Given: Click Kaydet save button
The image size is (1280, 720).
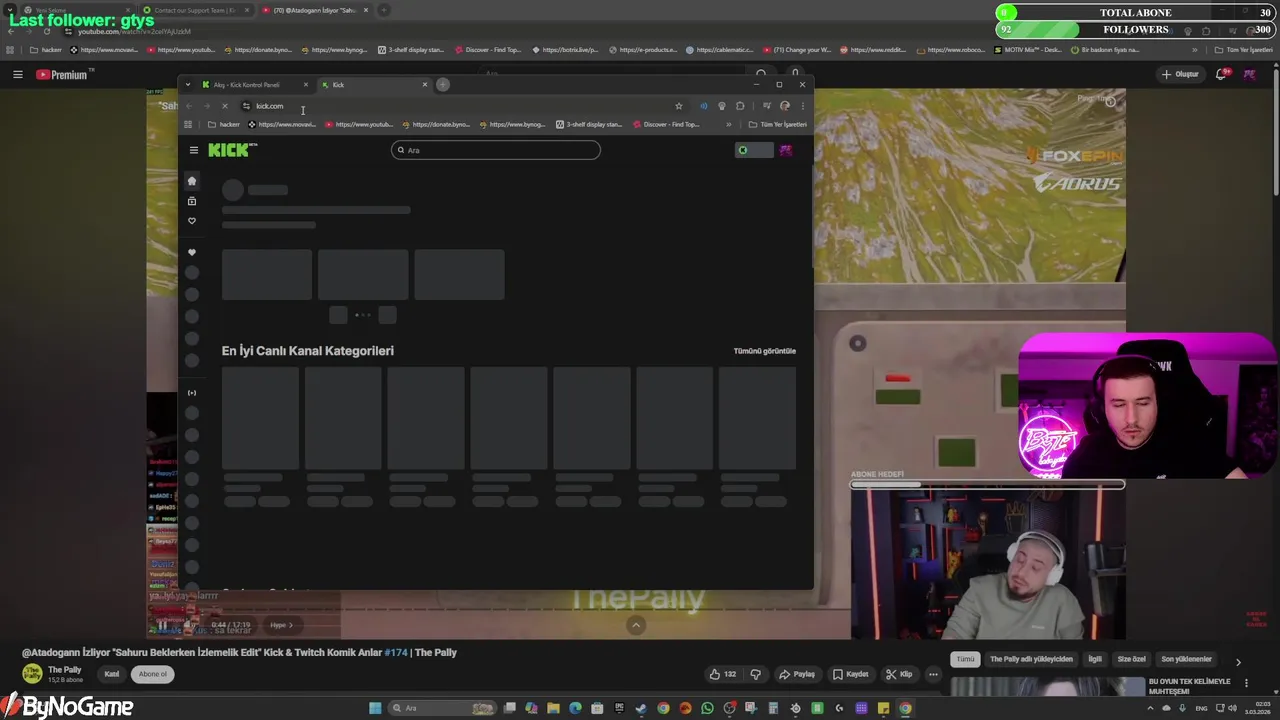Looking at the screenshot, I should point(851,674).
